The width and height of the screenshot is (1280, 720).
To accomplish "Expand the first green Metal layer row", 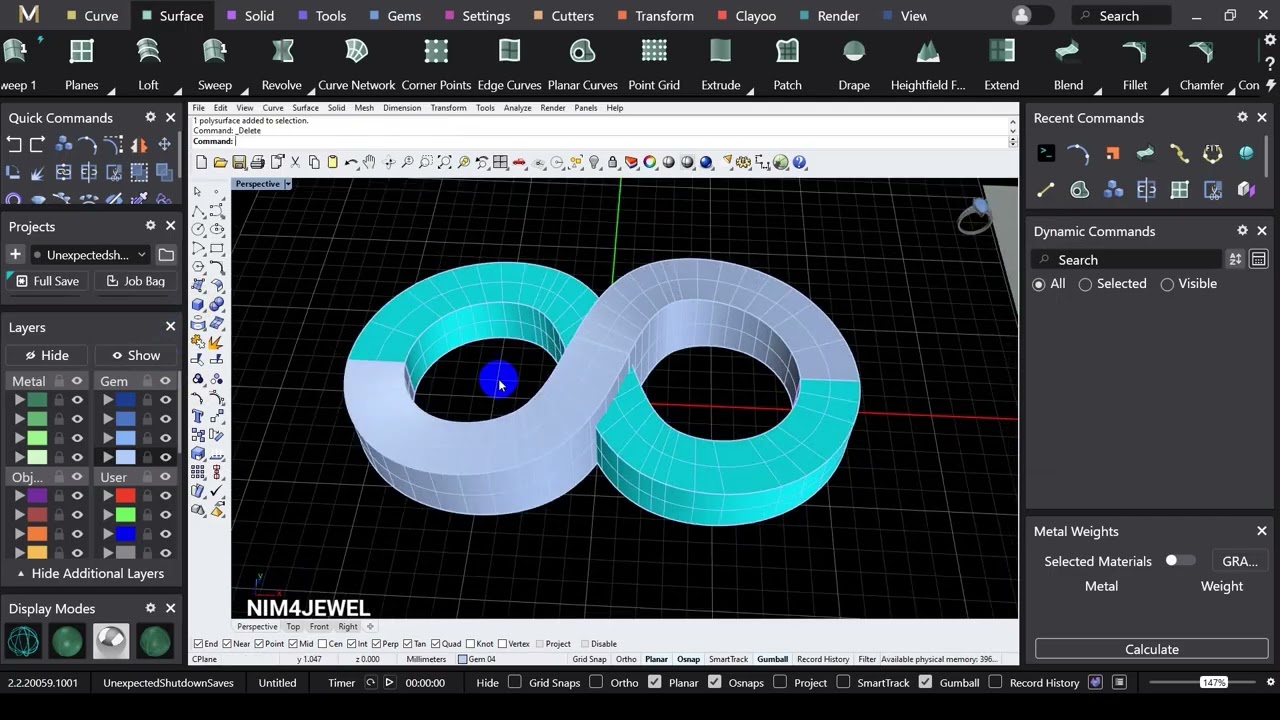I will [19, 400].
